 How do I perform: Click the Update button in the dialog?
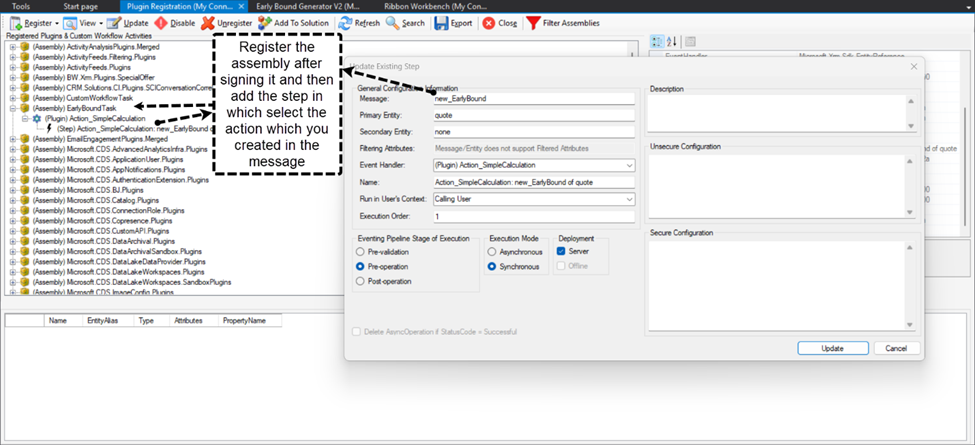coord(832,348)
